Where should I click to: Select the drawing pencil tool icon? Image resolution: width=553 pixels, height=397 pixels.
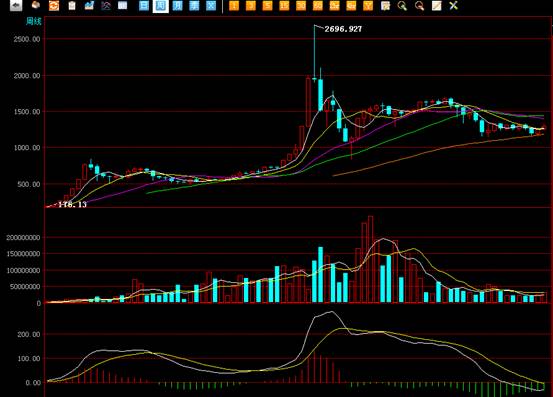coord(437,5)
